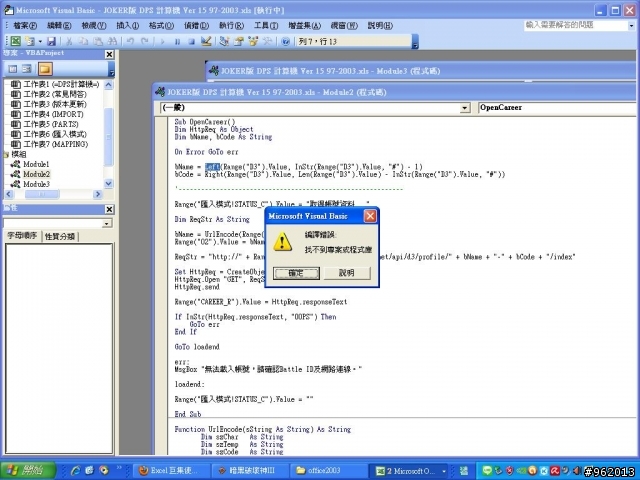
Task: Open the 檔案(F) menu
Action: pos(25,26)
